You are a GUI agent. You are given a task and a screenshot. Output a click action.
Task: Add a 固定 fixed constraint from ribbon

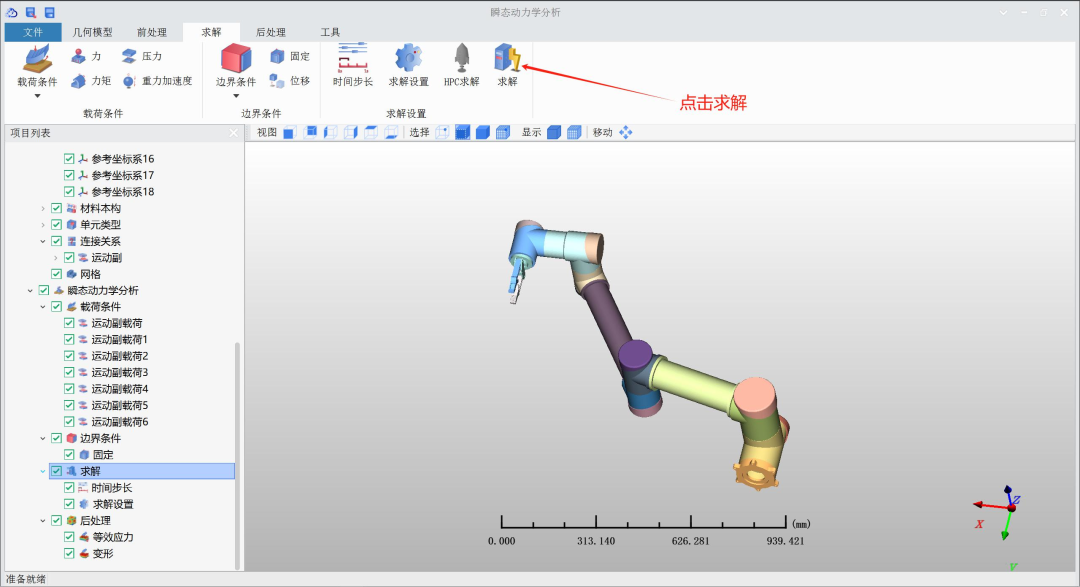coord(290,56)
